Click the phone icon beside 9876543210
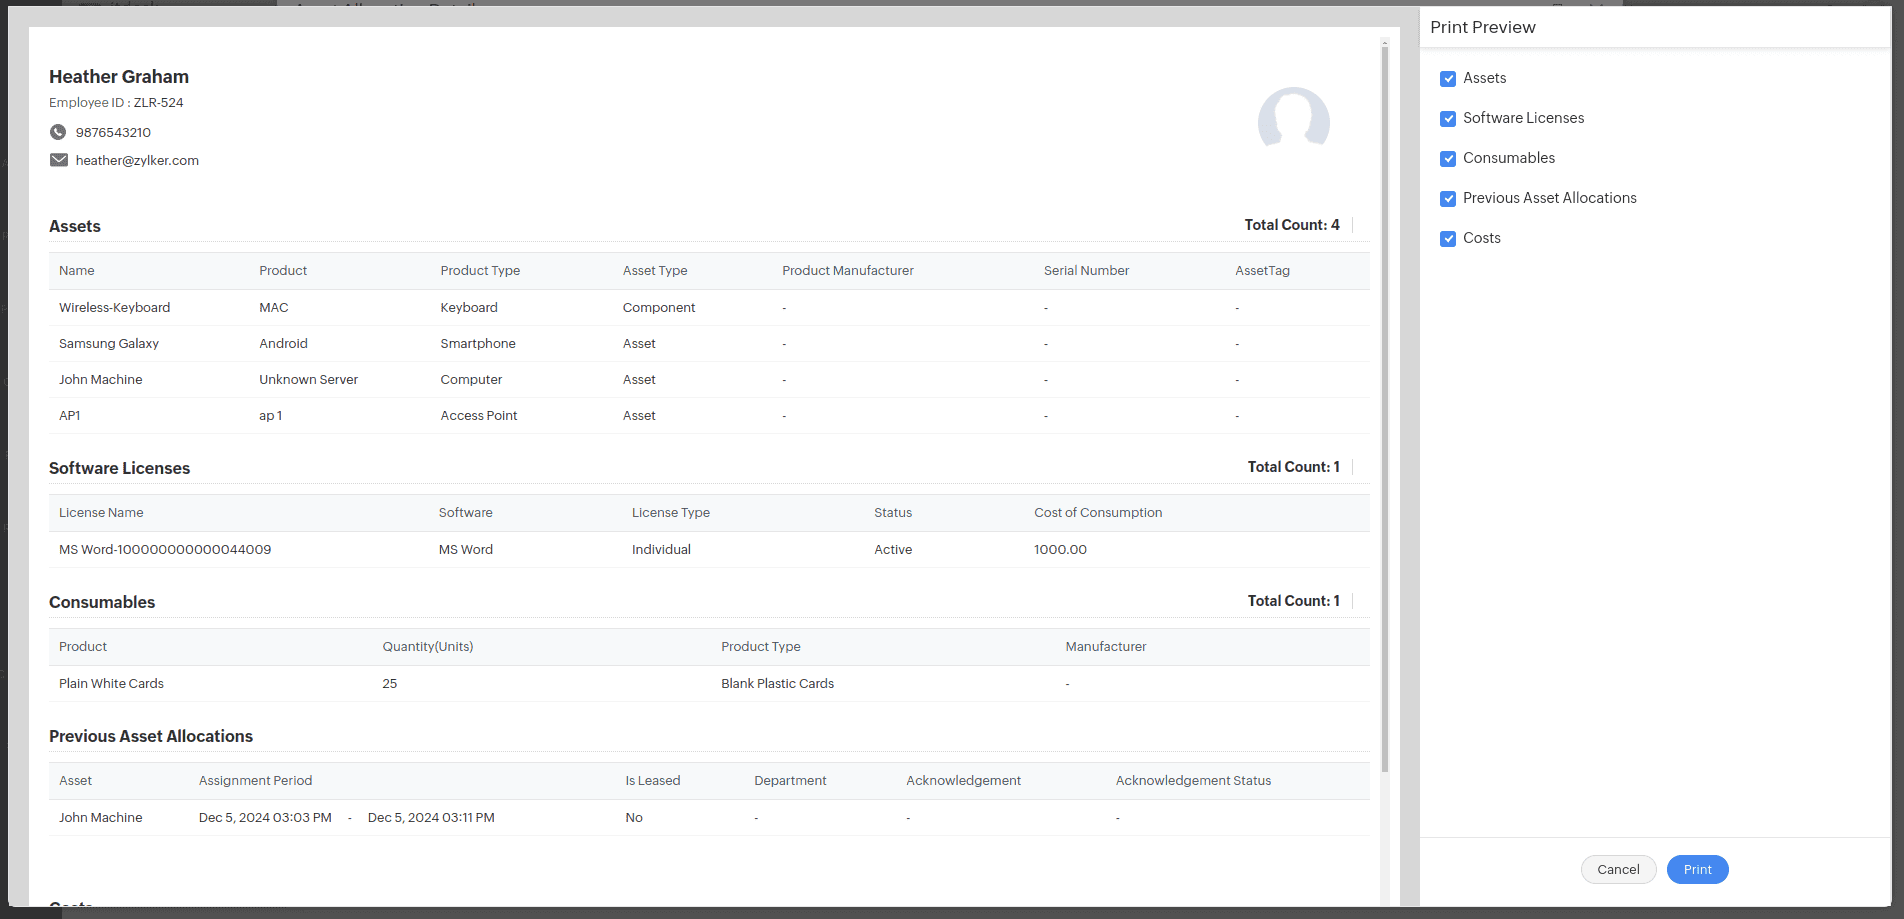Screen dimensions: 1904x919 coord(58,132)
